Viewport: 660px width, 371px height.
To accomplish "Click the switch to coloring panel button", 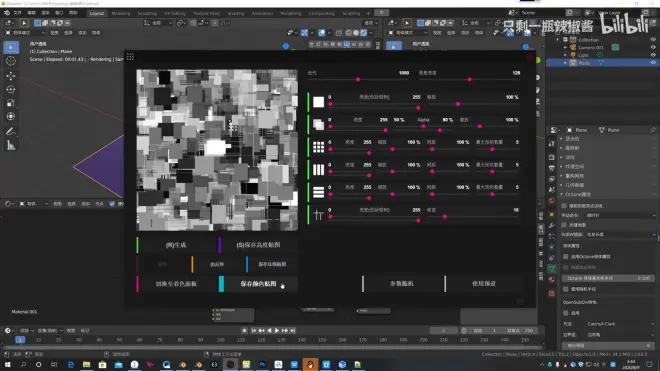I will (176, 284).
